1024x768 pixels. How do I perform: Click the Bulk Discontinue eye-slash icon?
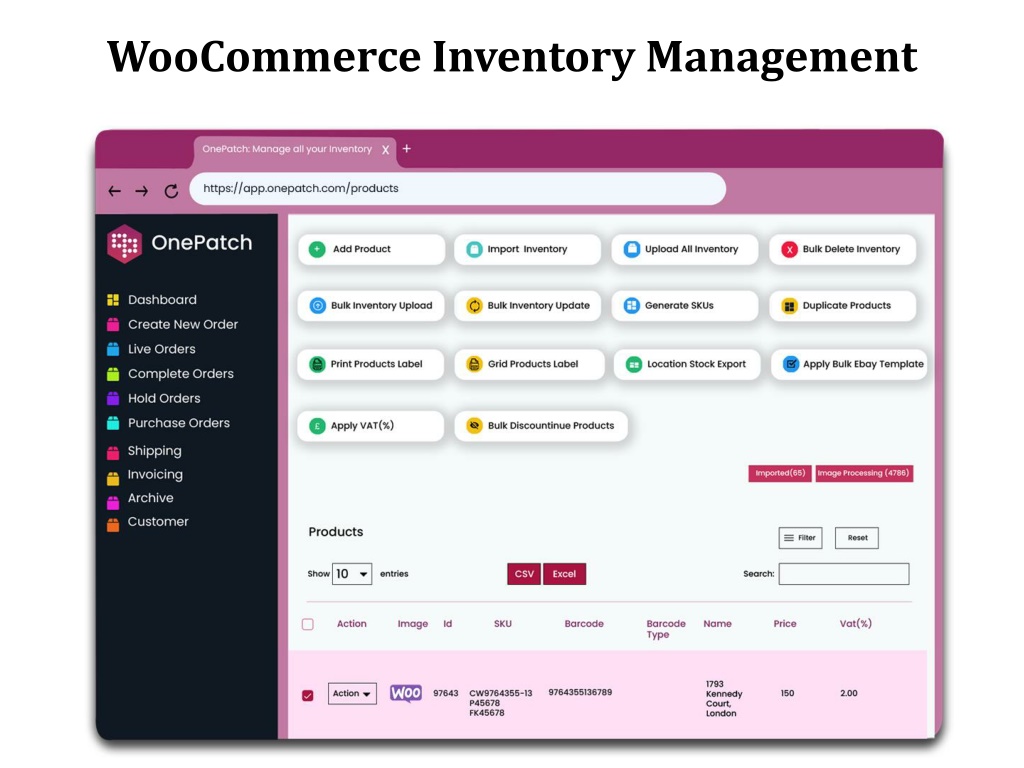point(474,426)
